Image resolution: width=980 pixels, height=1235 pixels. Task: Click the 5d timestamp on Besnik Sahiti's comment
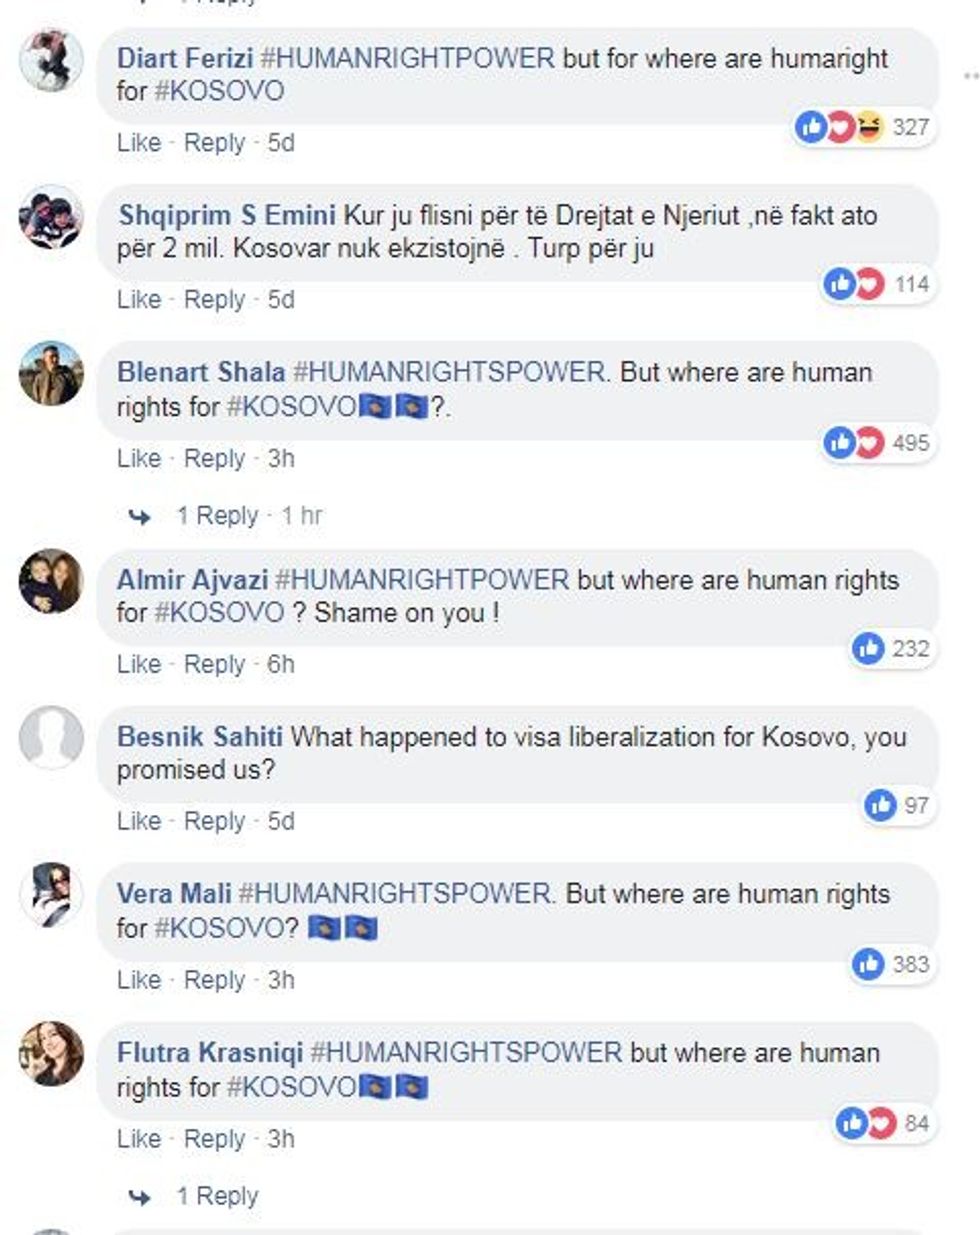pos(280,821)
